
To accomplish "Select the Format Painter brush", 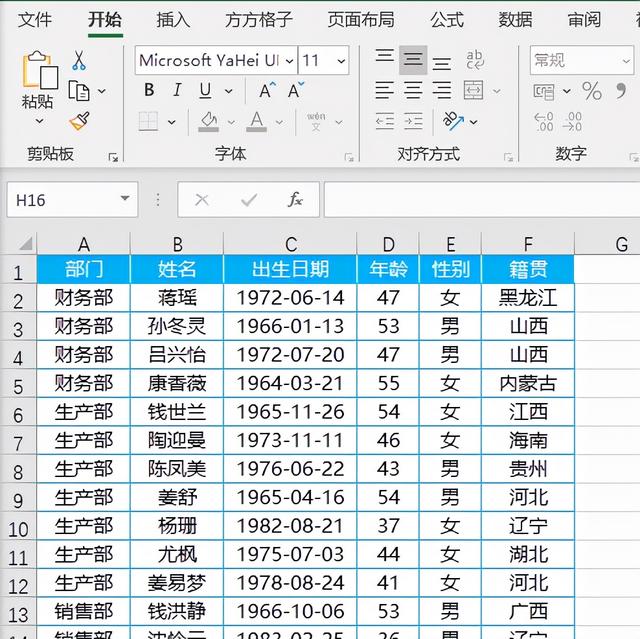I will point(80,121).
